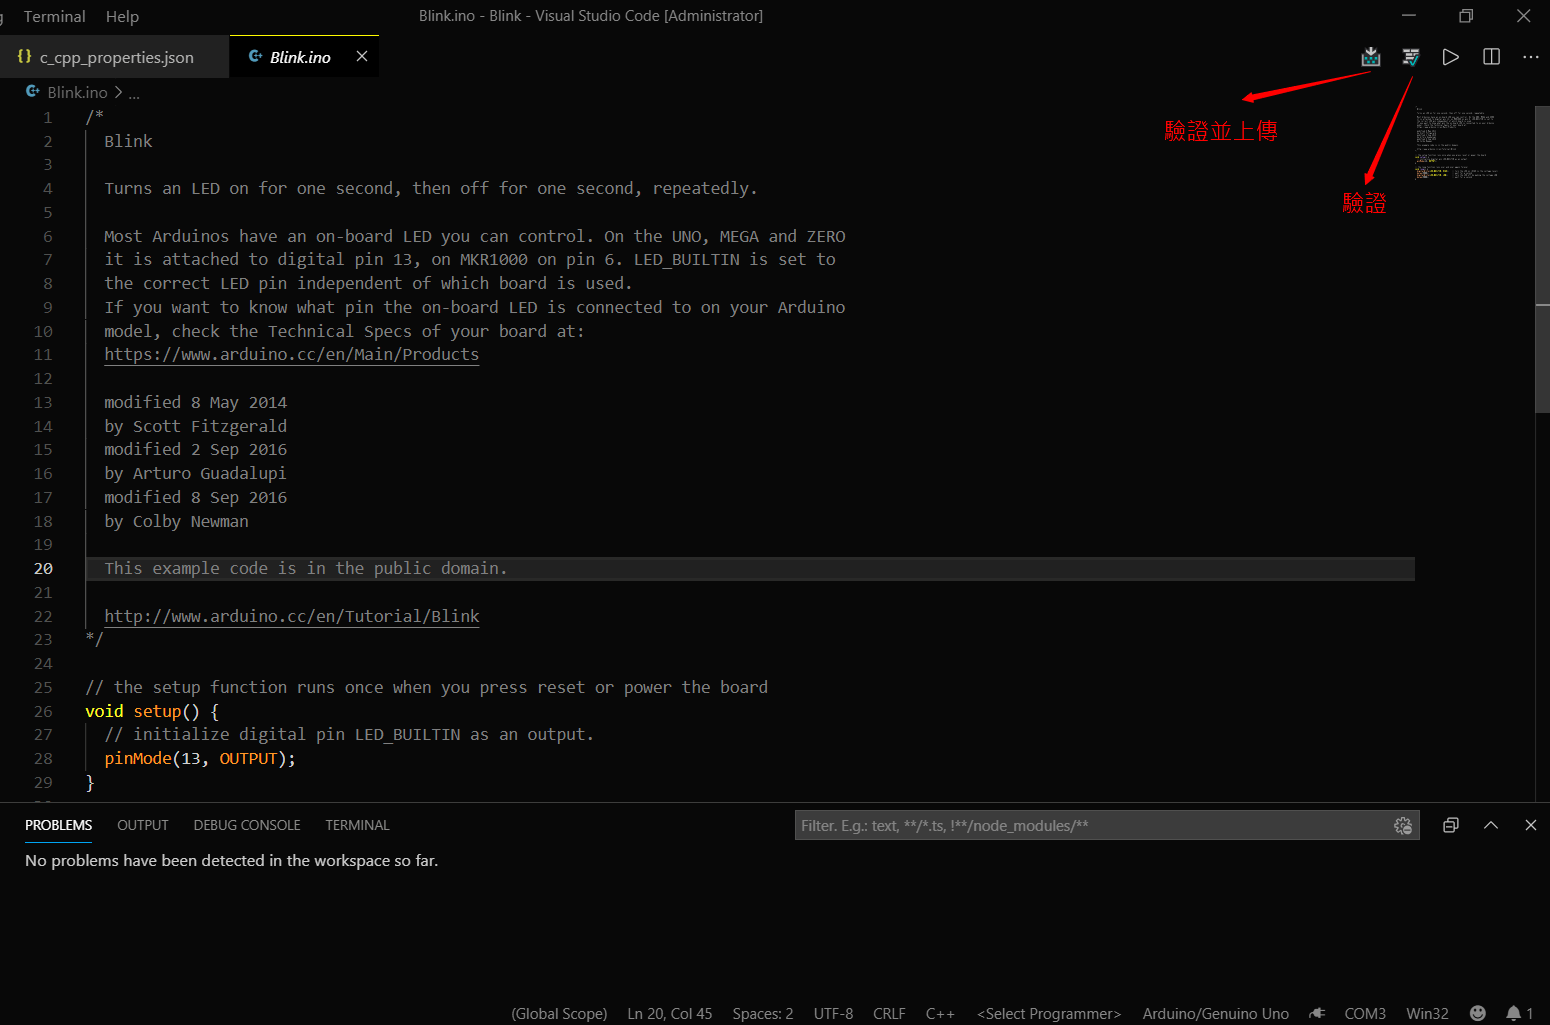This screenshot has height=1025, width=1550.
Task: Click line number 26 in gutter
Action: coord(43,711)
